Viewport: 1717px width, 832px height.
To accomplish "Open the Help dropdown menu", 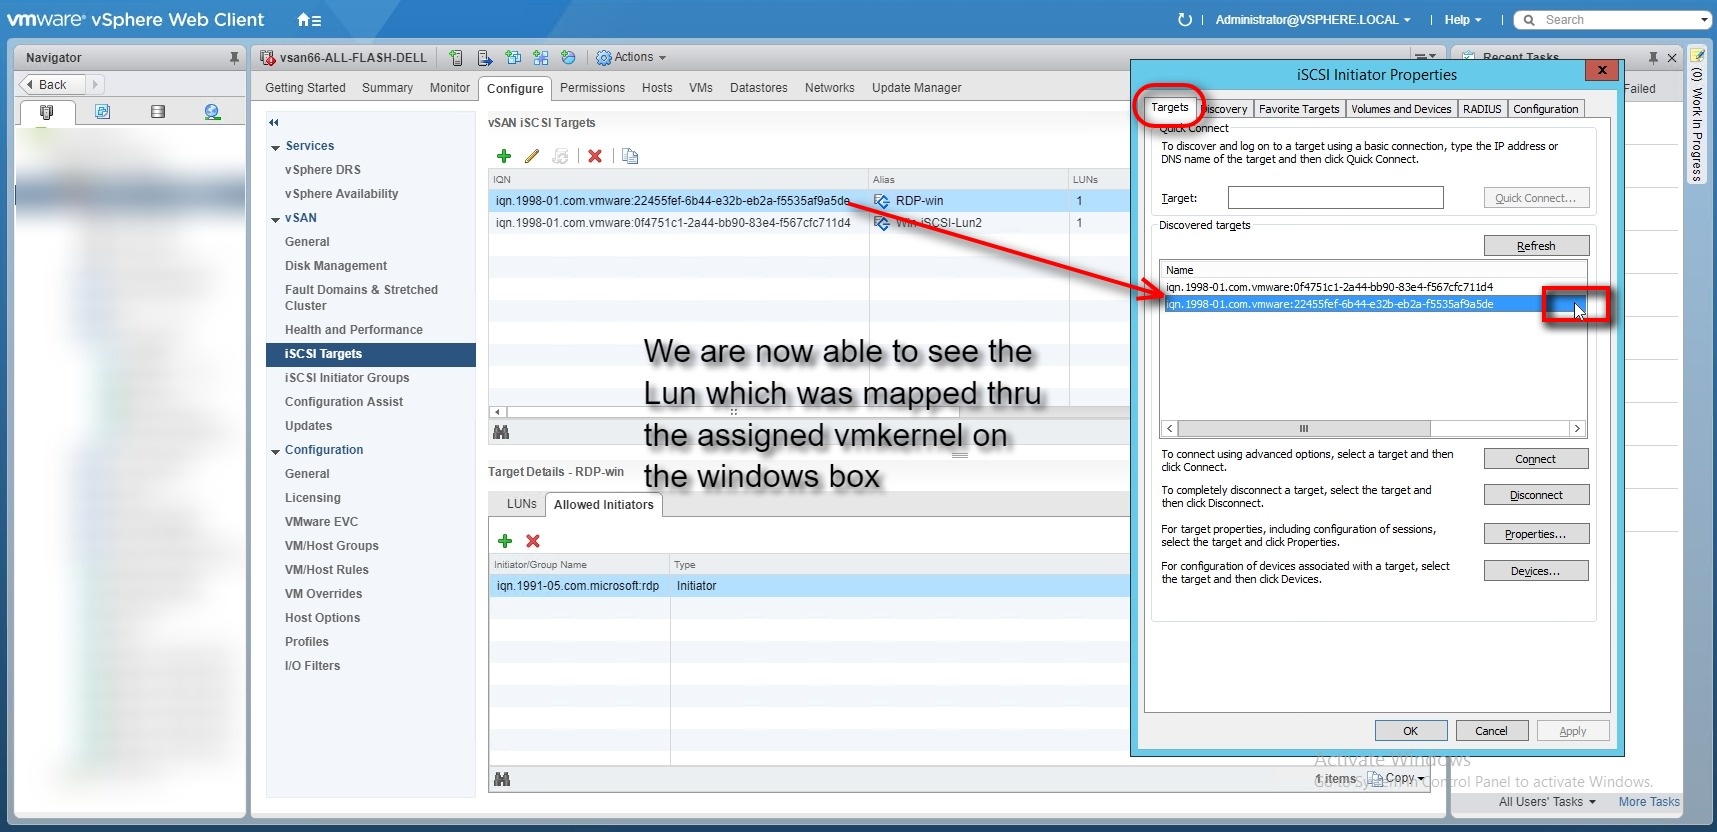I will coord(1462,20).
